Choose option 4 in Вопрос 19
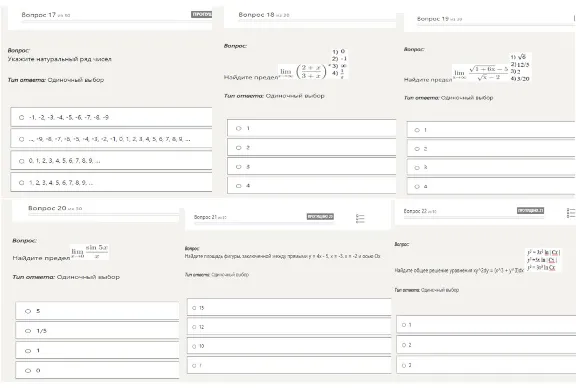Screen dimensions: 576x389 pyautogui.click(x=491, y=187)
